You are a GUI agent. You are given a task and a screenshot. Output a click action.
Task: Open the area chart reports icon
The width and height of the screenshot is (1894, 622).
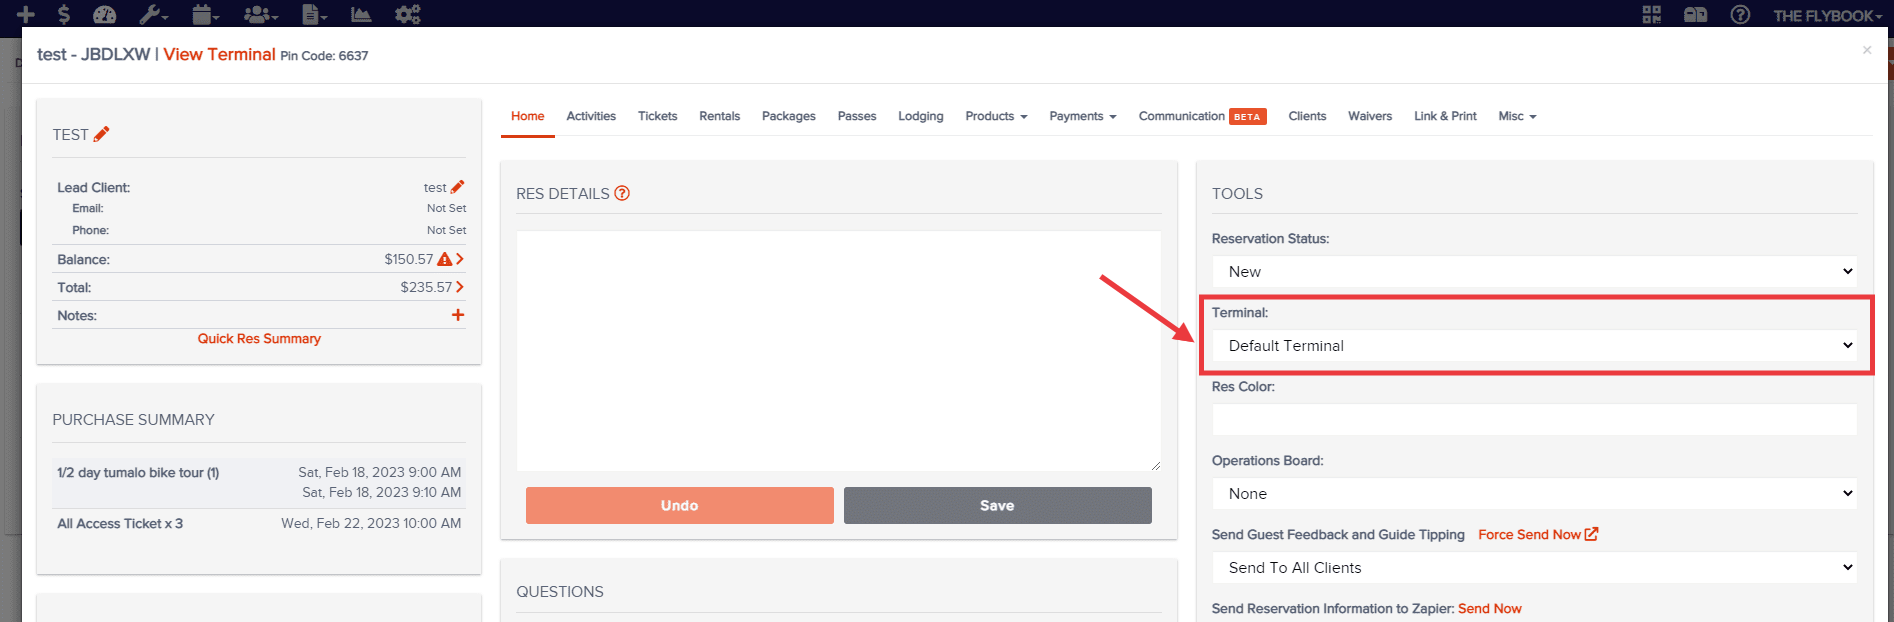pos(361,14)
